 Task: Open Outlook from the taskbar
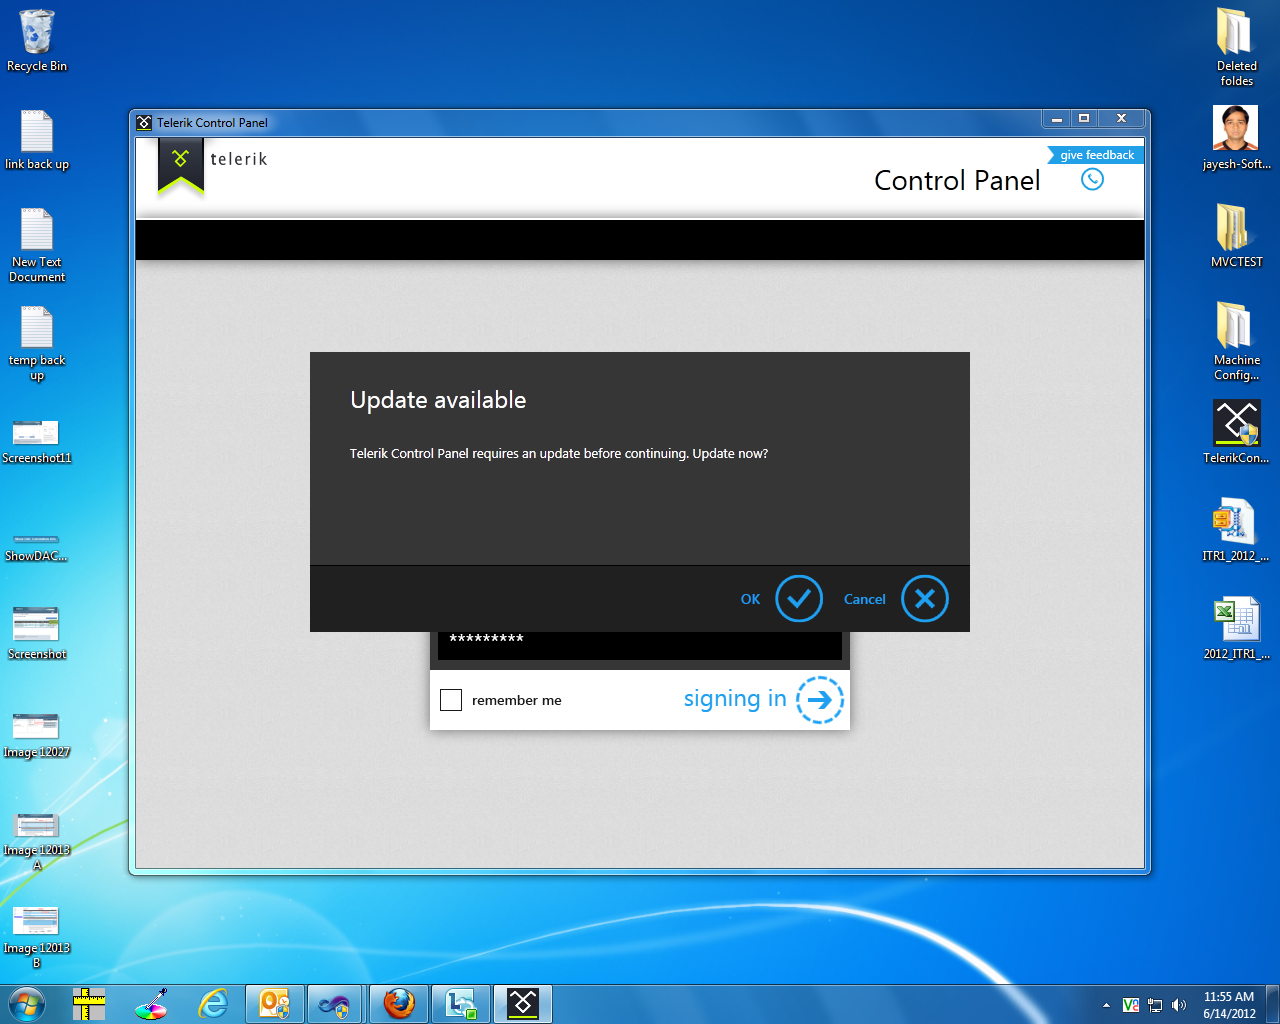(x=274, y=1004)
